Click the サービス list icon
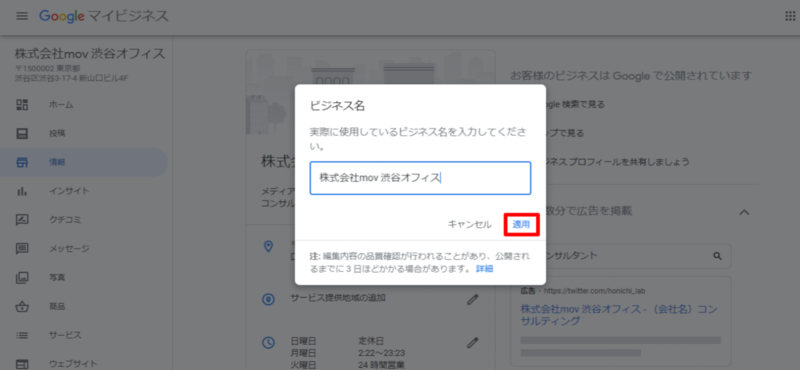 tap(22, 335)
